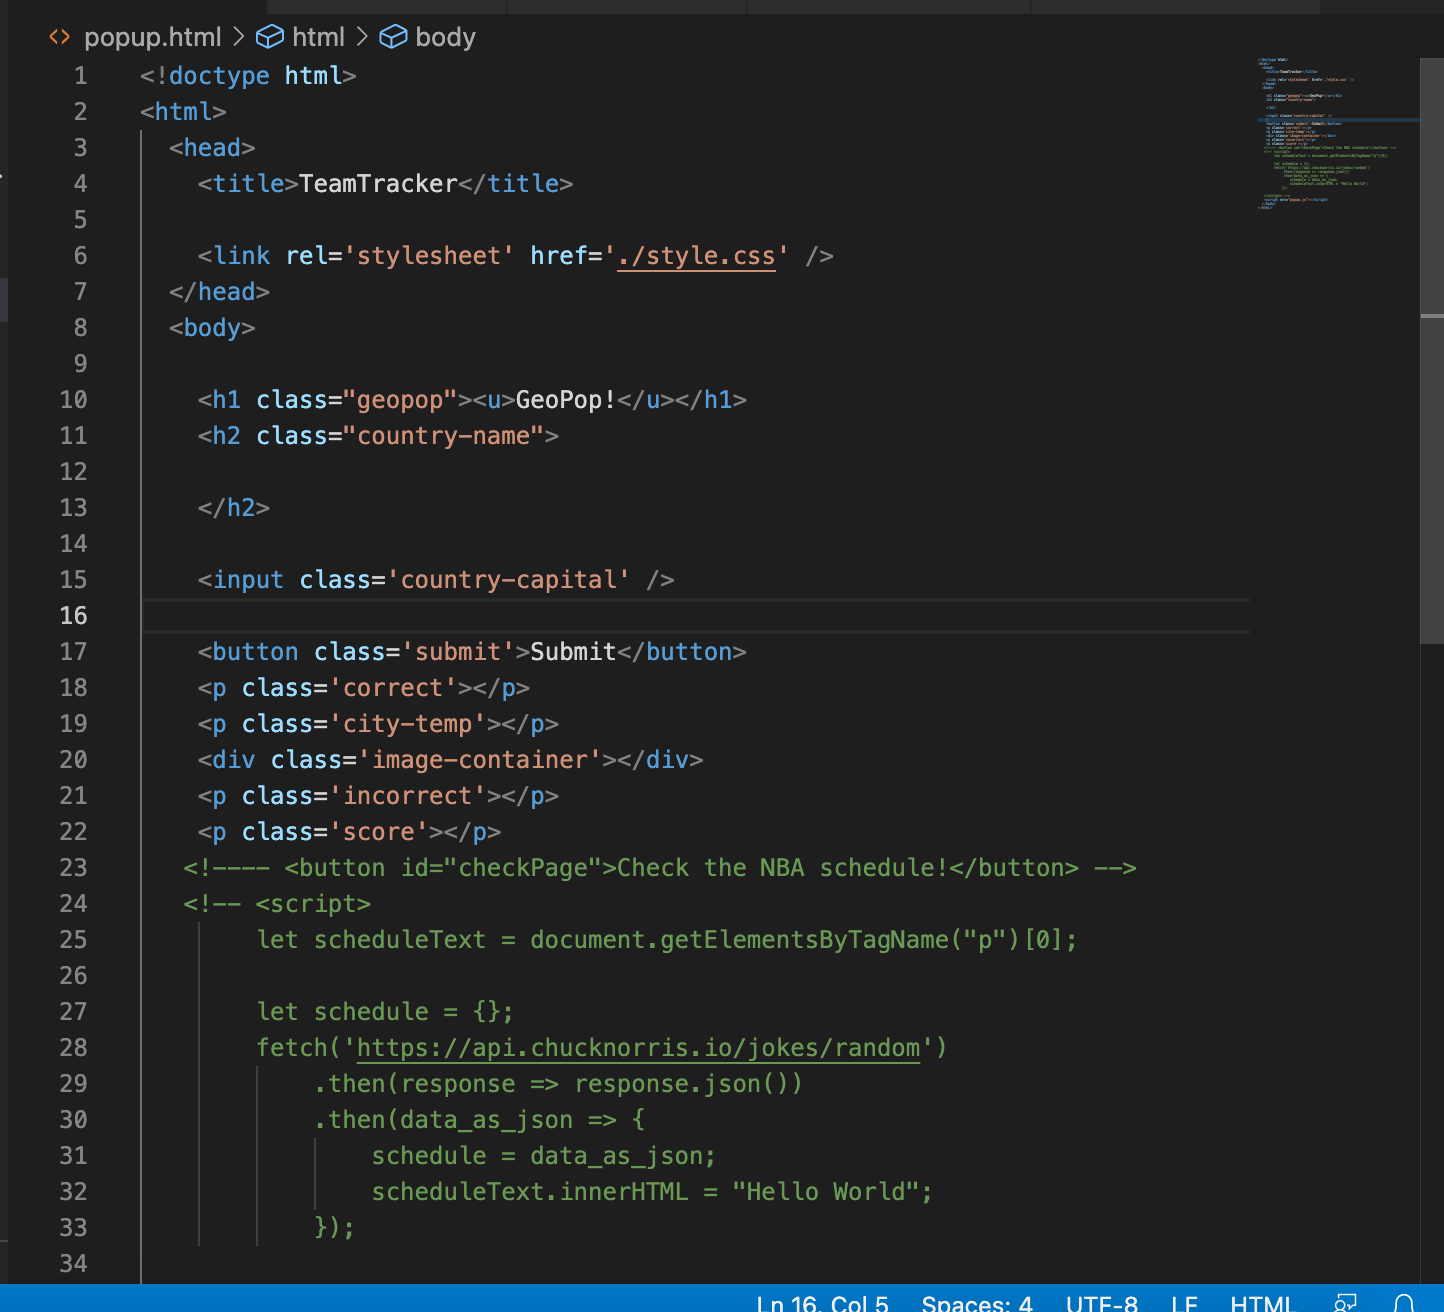1444x1312 pixels.
Task: Click the "</head>" closing tag on line 7
Action: coord(219,292)
